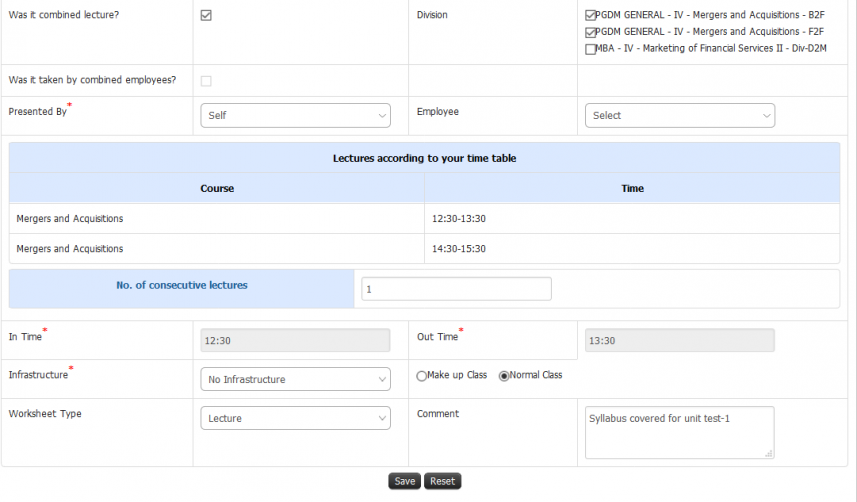This screenshot has width=857, height=502.
Task: Reset the form fields
Action: (x=442, y=481)
